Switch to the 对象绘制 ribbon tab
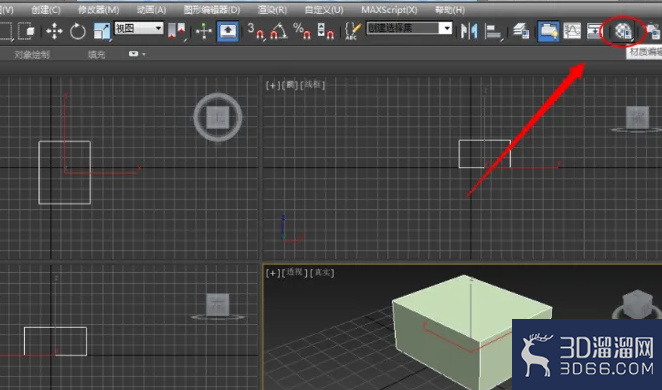The height and width of the screenshot is (390, 662). 32,54
